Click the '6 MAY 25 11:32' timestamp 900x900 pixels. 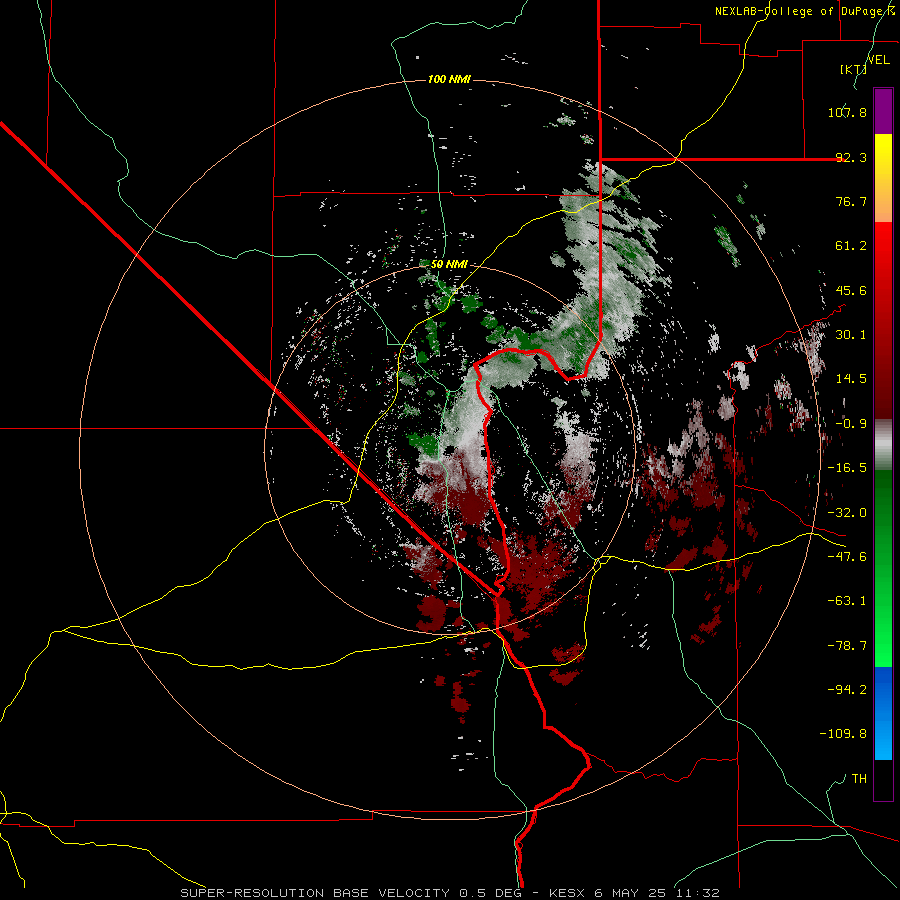point(657,893)
